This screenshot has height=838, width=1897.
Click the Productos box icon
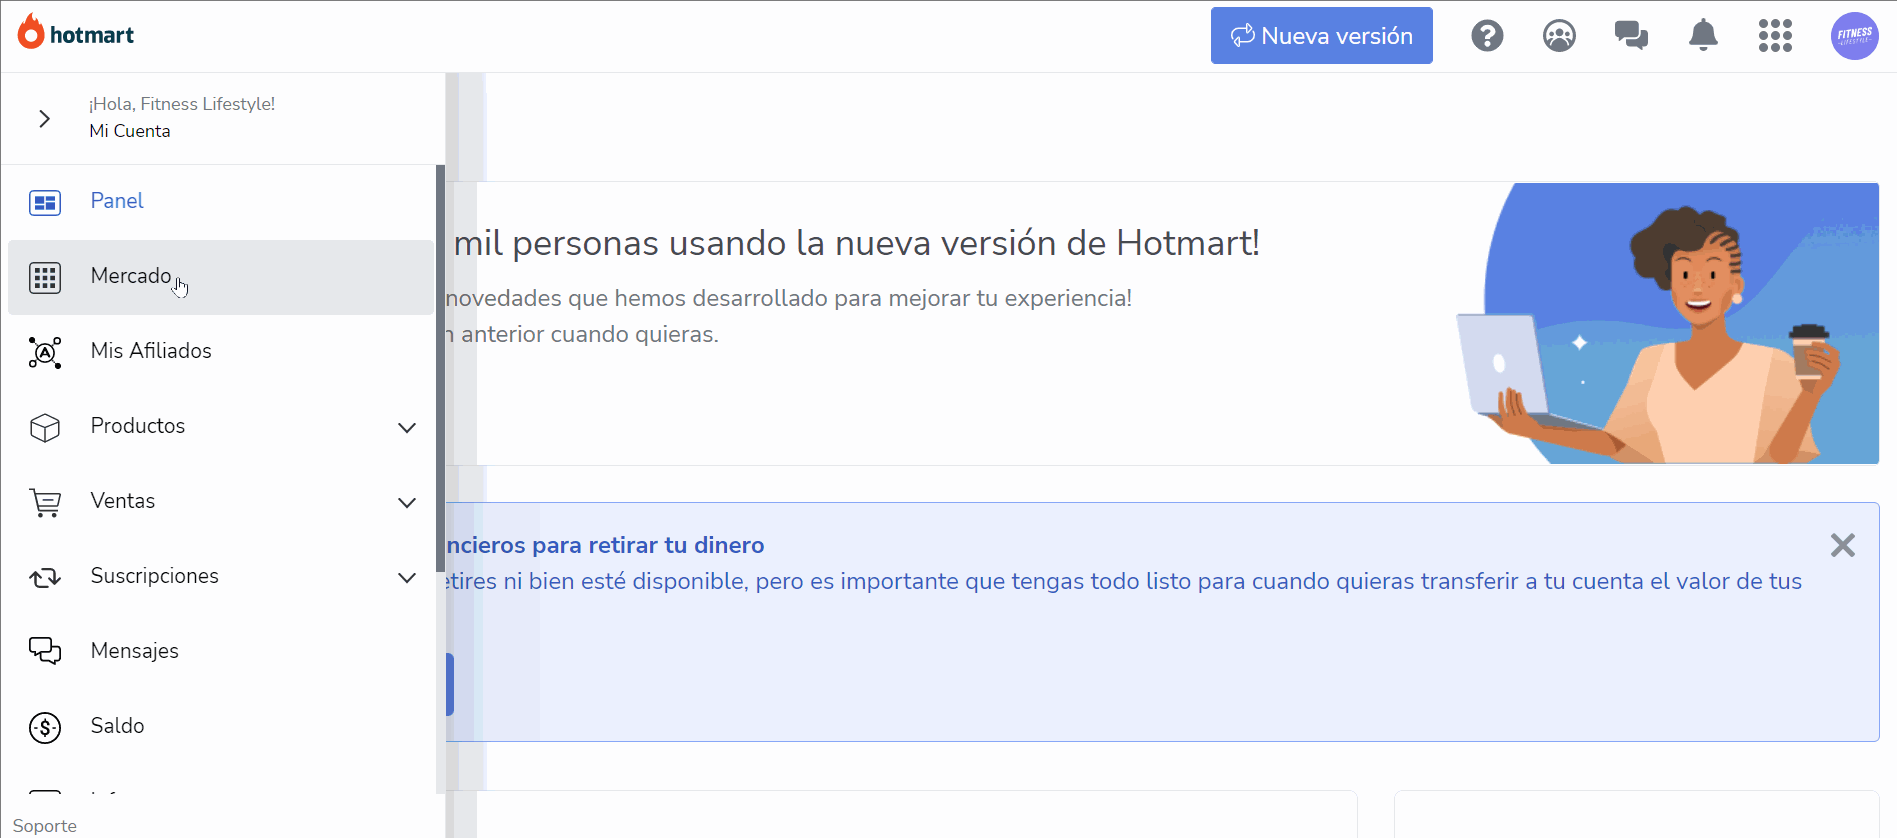(x=45, y=427)
